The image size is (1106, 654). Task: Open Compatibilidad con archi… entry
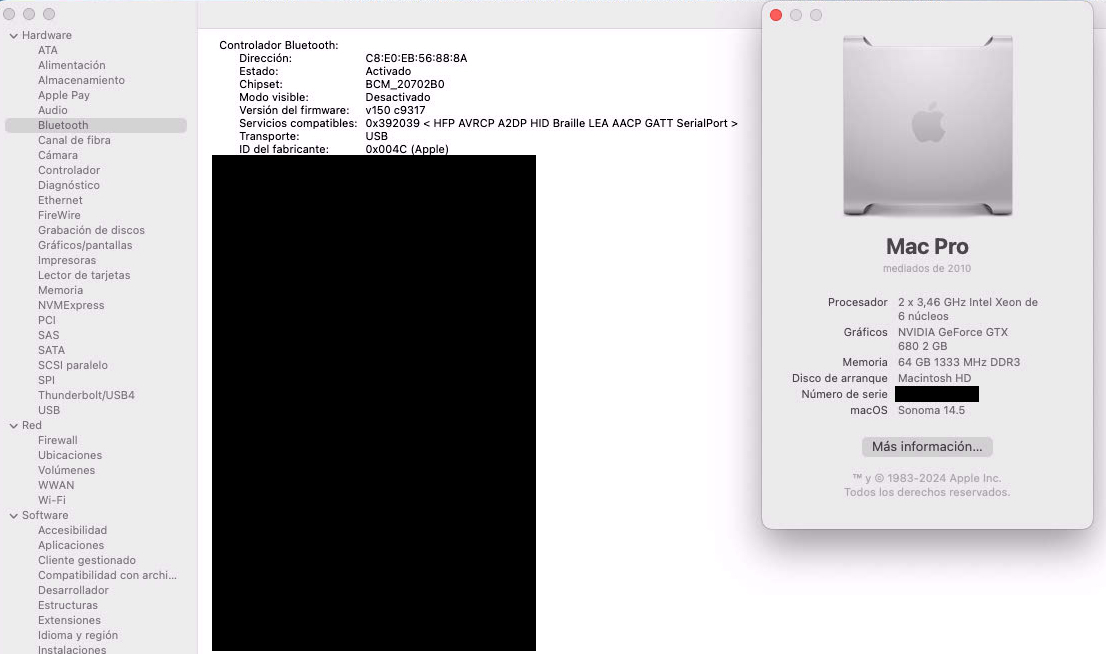coord(107,575)
